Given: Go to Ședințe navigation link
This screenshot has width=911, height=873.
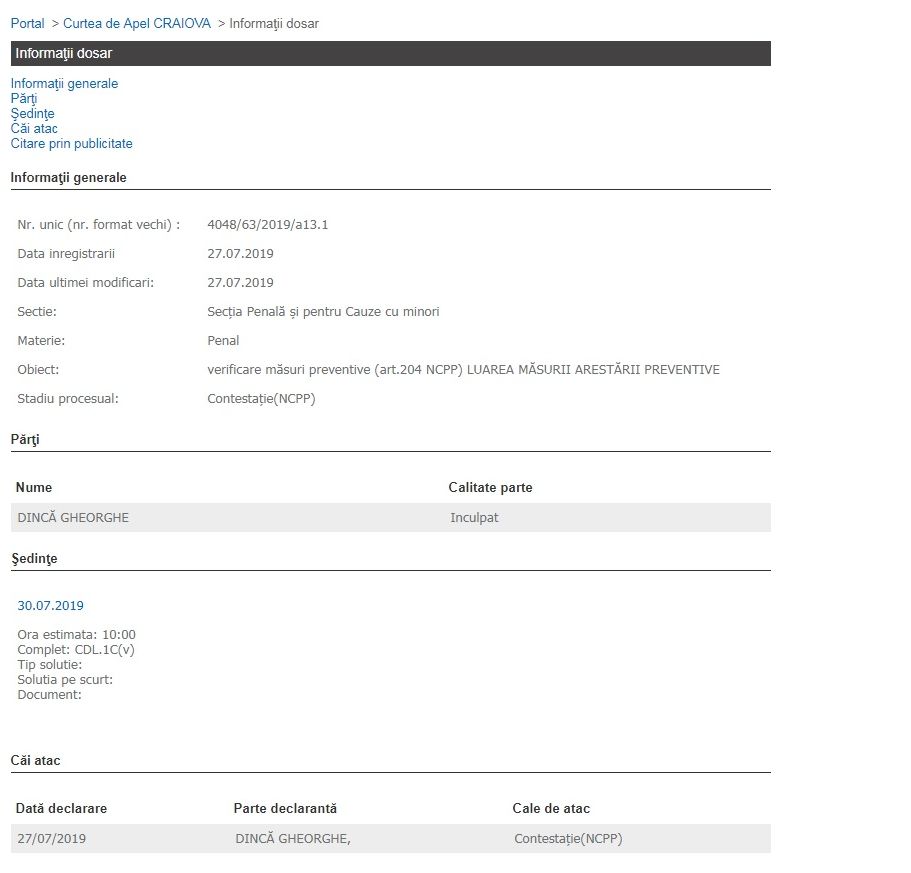Looking at the screenshot, I should [x=32, y=114].
